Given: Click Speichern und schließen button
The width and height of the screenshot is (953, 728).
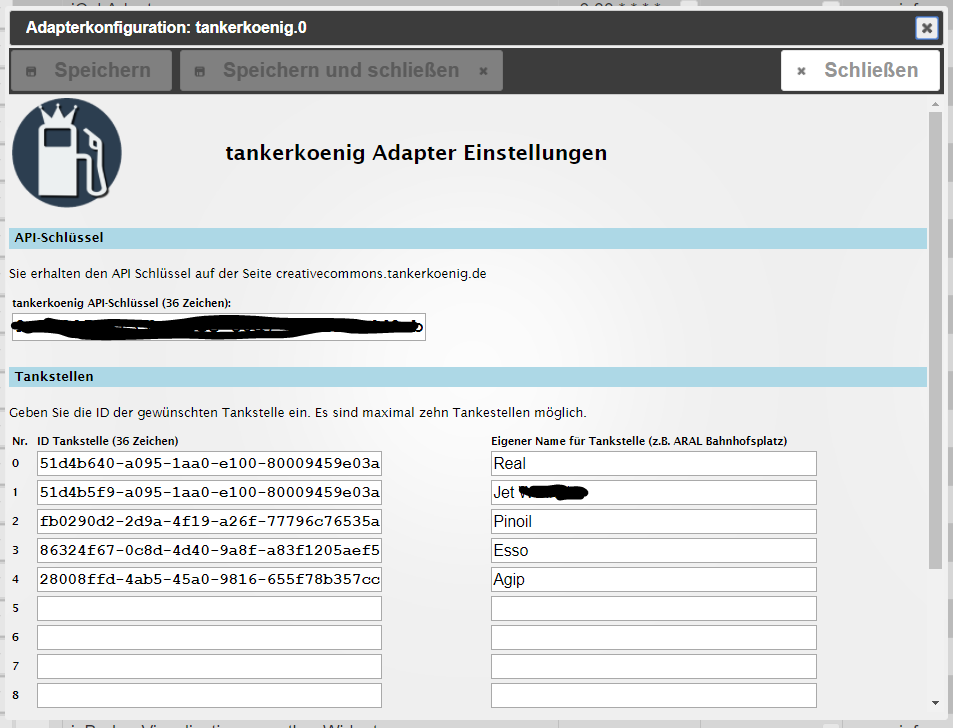Looking at the screenshot, I should tap(341, 70).
